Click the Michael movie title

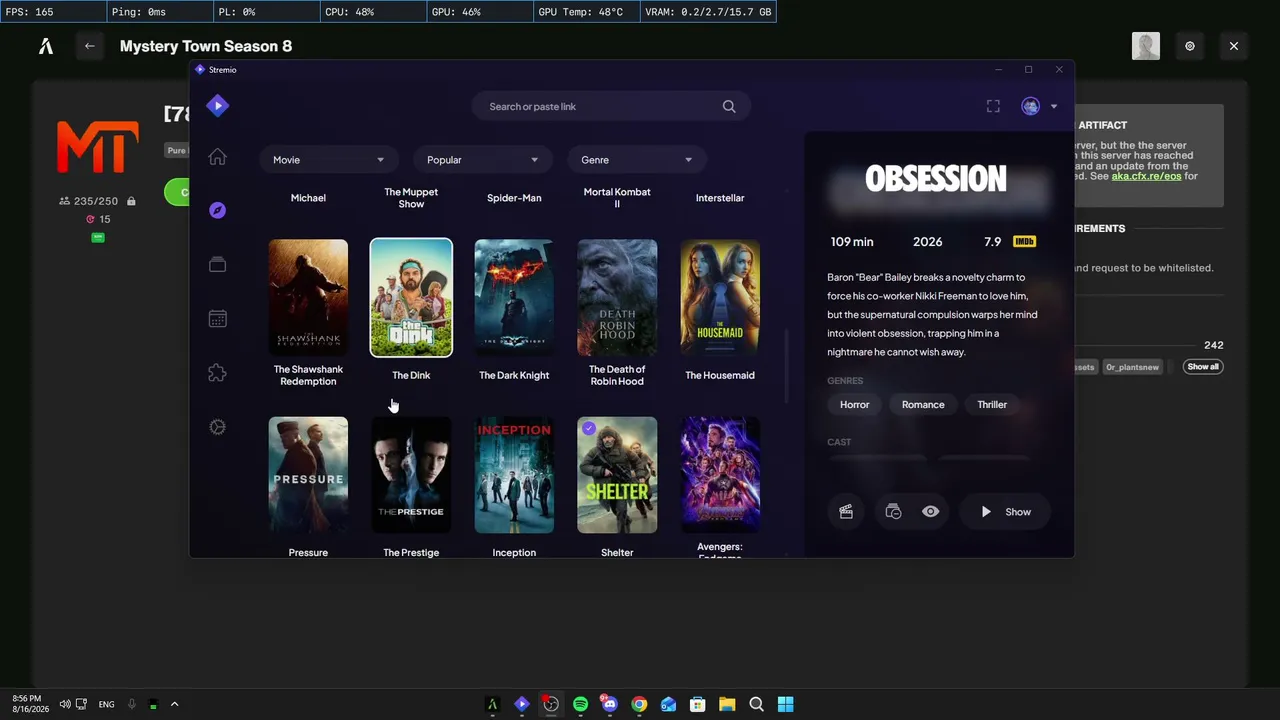[x=308, y=198]
